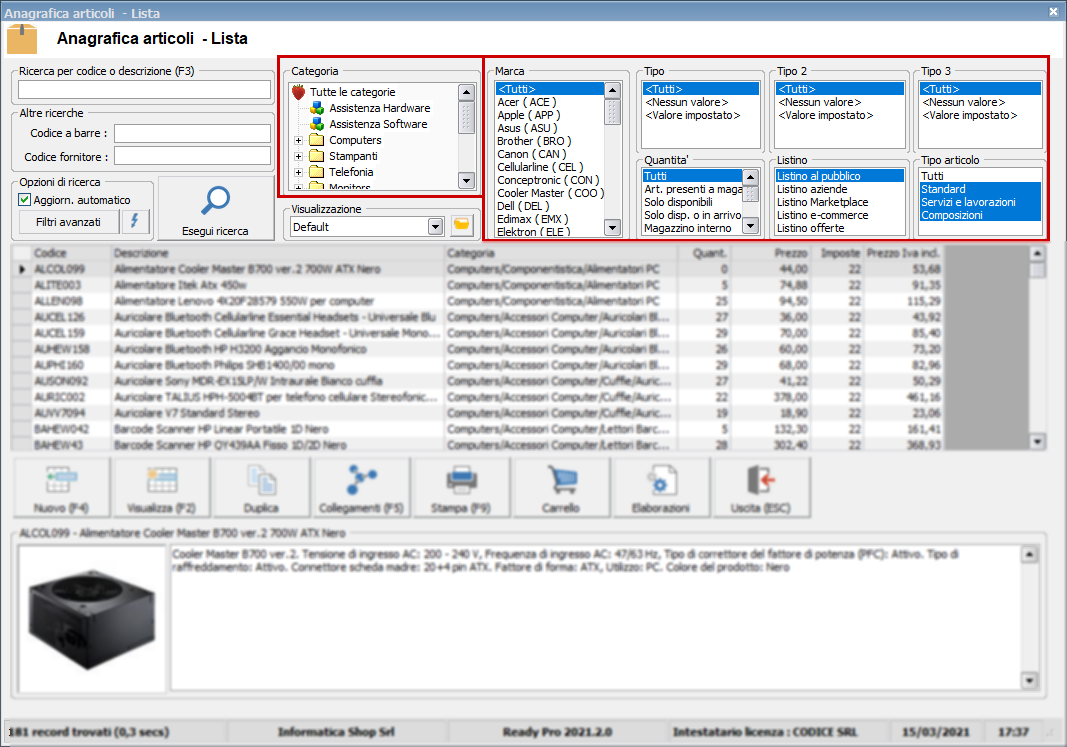
Task: Click the Uscita (ESC) exit icon
Action: 761,483
